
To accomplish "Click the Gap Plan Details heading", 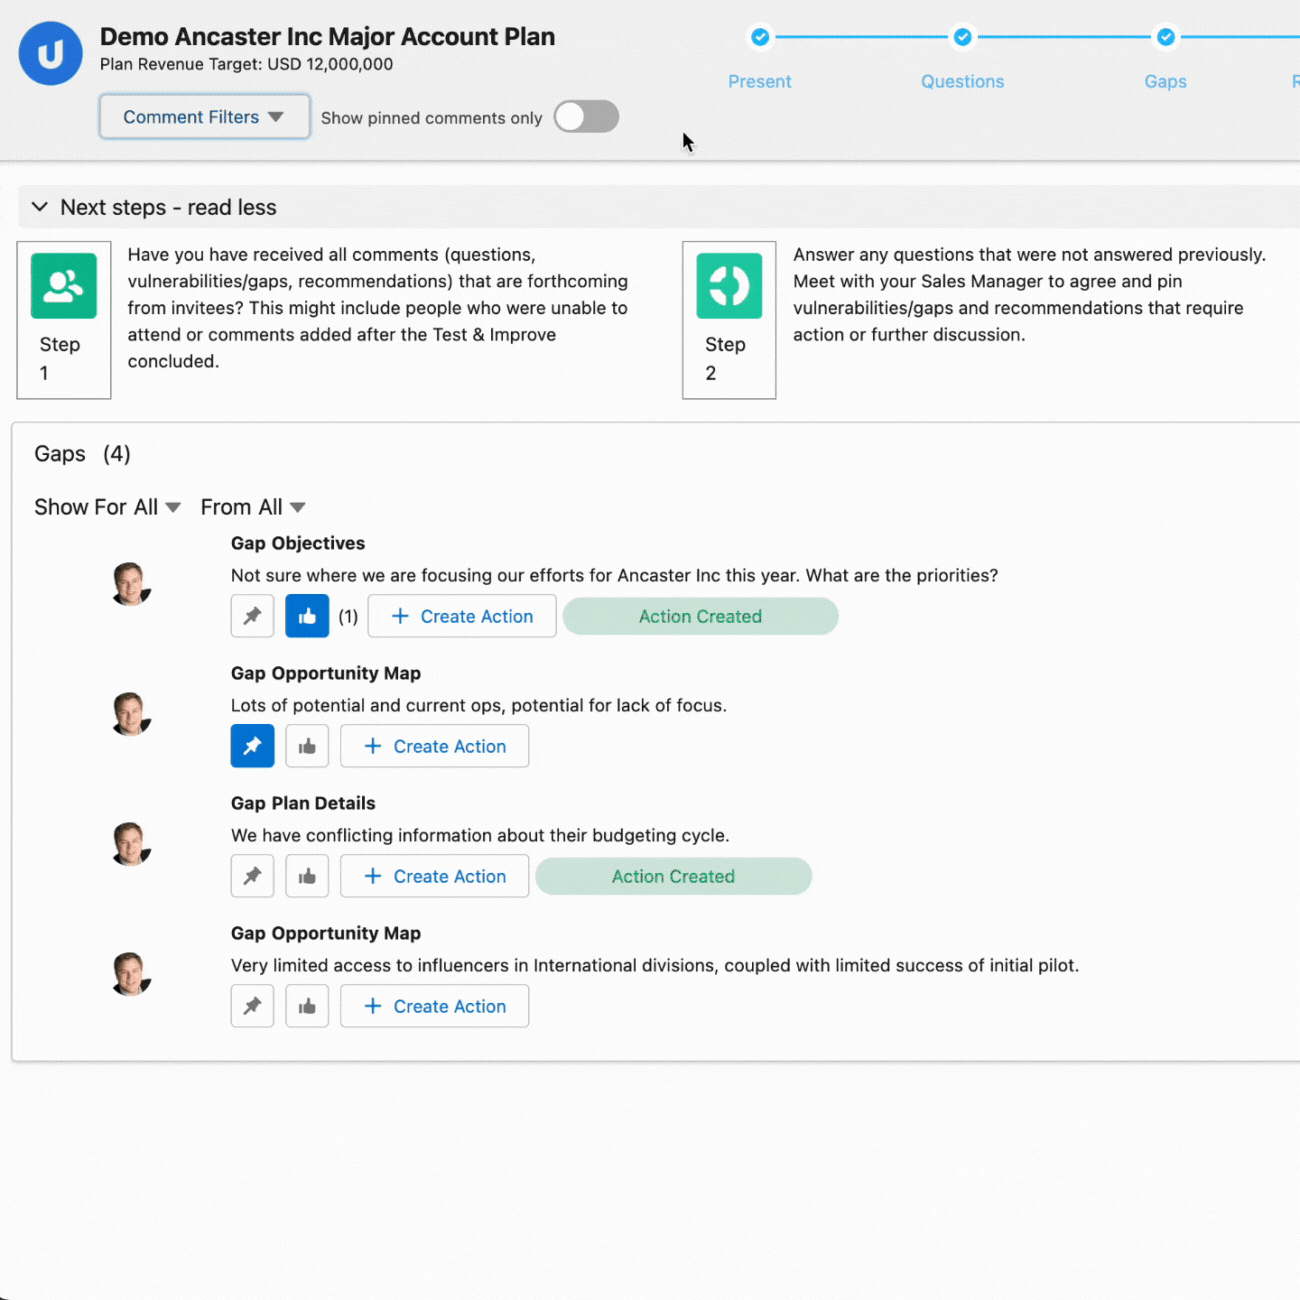I will (x=303, y=803).
